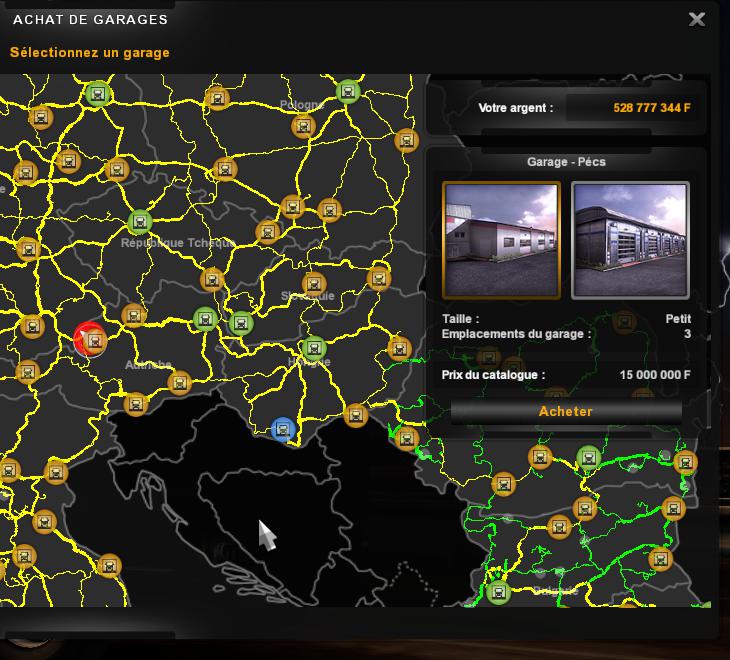This screenshot has width=730, height=660.
Task: Select green garage marker above the Pologne label
Action: [348, 92]
